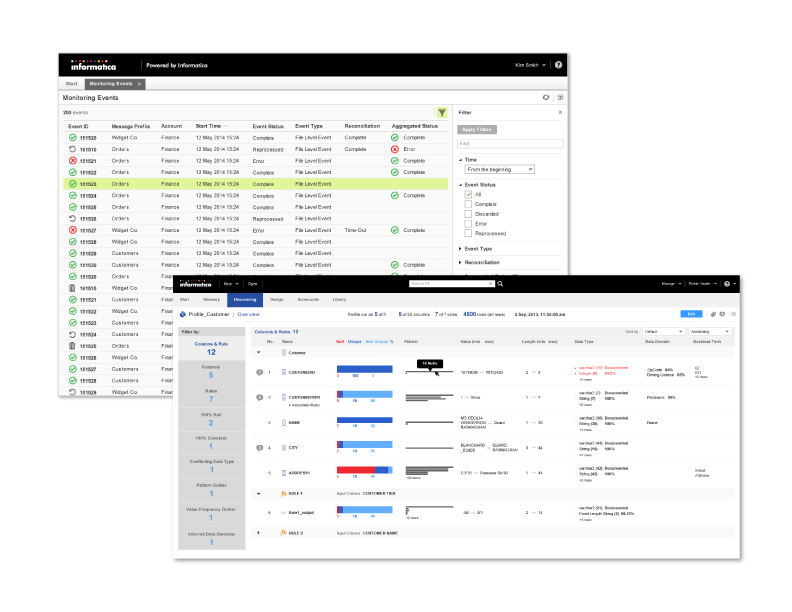Click fx icon of RULE 2
This screenshot has width=792, height=612.
(283, 533)
